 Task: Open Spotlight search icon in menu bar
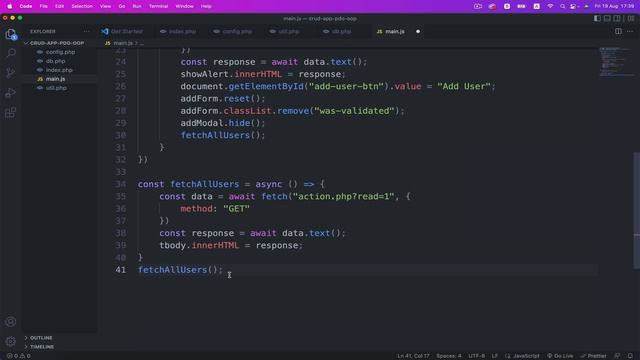coord(562,6)
